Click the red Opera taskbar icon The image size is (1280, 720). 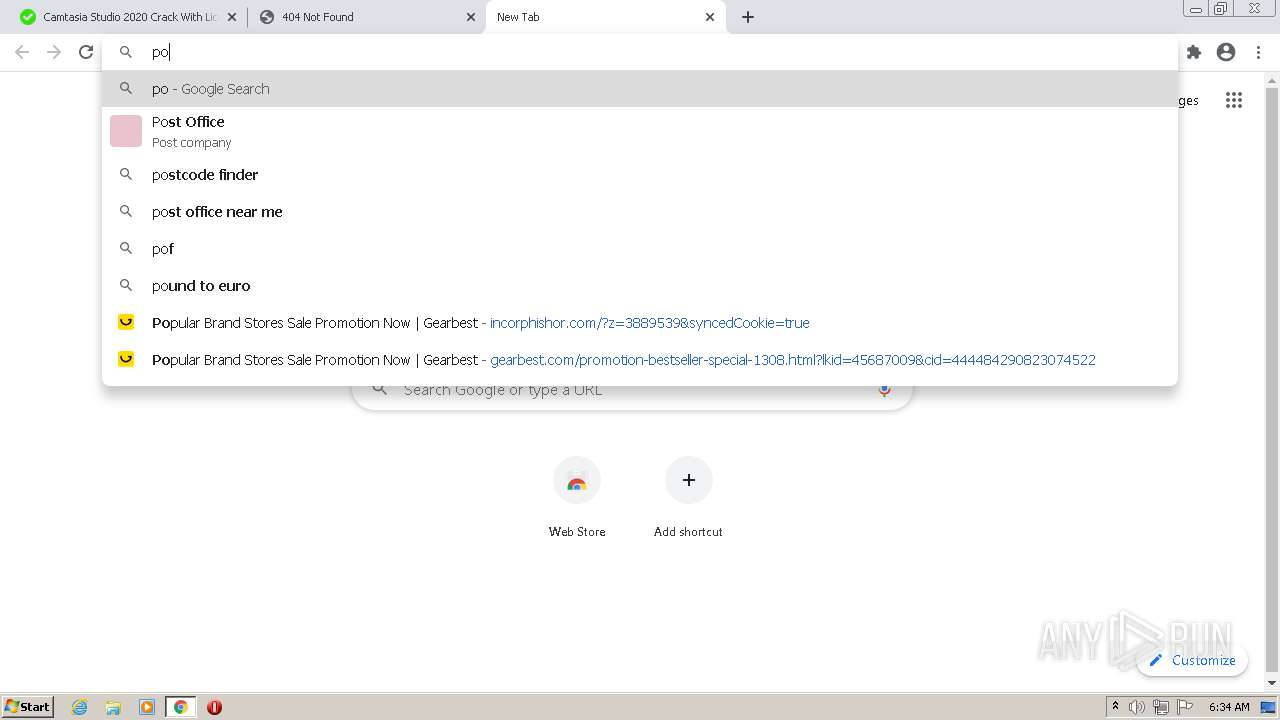[214, 707]
